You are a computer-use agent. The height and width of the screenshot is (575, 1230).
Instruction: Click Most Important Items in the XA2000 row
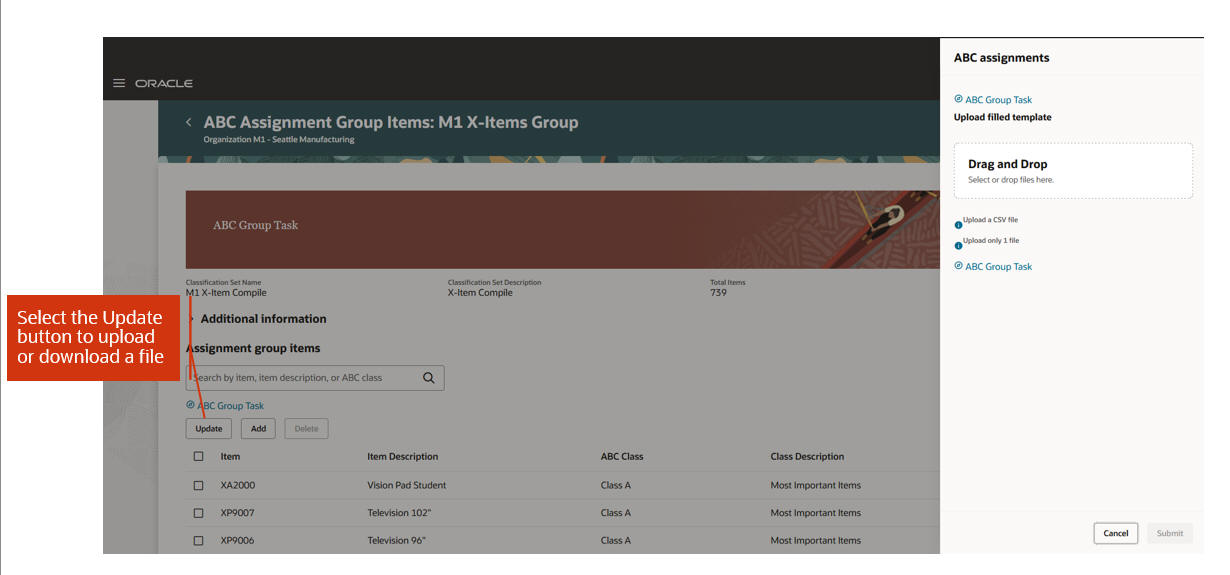coord(815,485)
